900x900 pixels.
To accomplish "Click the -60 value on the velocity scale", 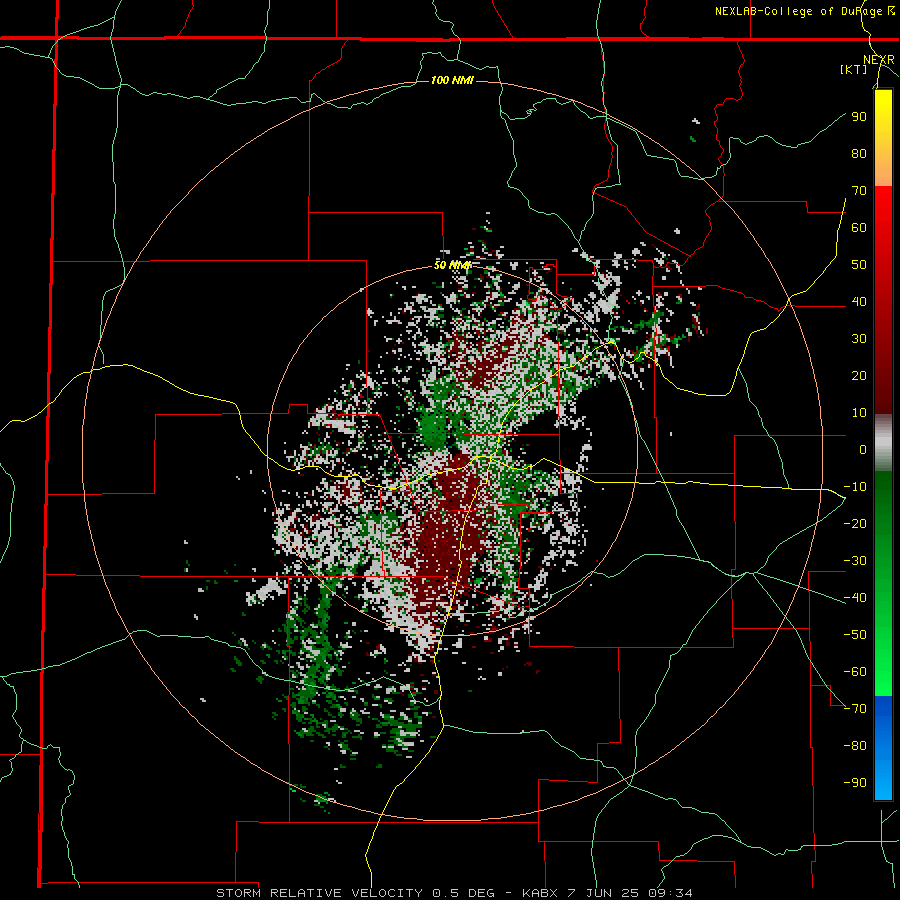I will coord(855,672).
